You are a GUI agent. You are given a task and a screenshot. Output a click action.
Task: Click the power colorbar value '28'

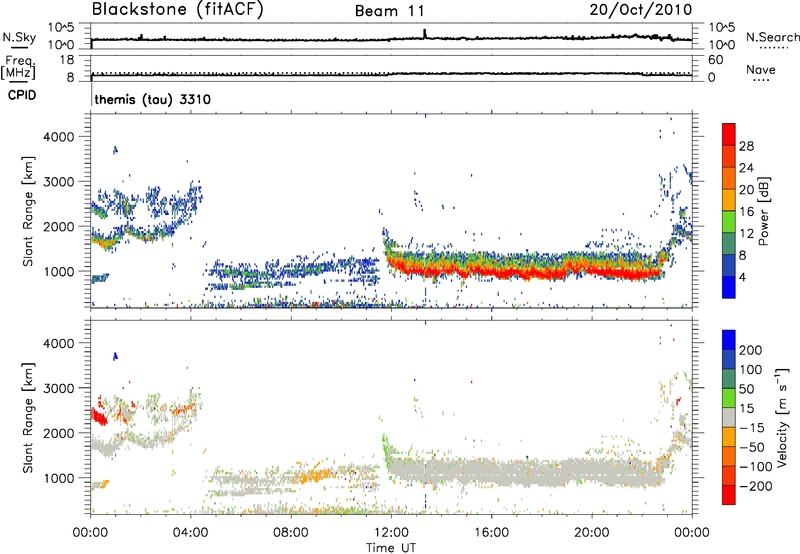click(746, 146)
